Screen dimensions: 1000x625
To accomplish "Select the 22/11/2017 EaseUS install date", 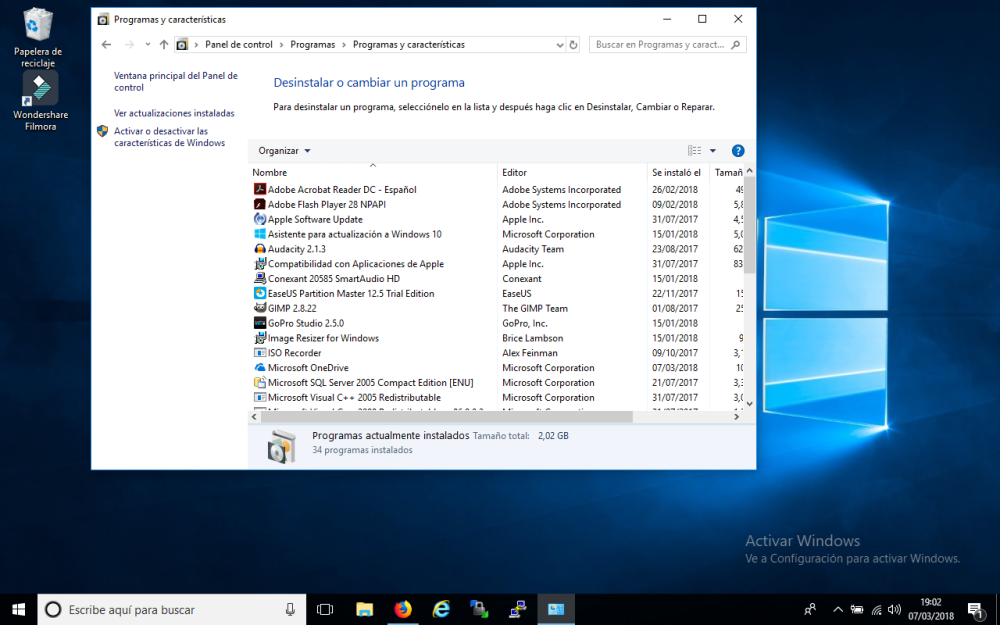I will tap(675, 293).
